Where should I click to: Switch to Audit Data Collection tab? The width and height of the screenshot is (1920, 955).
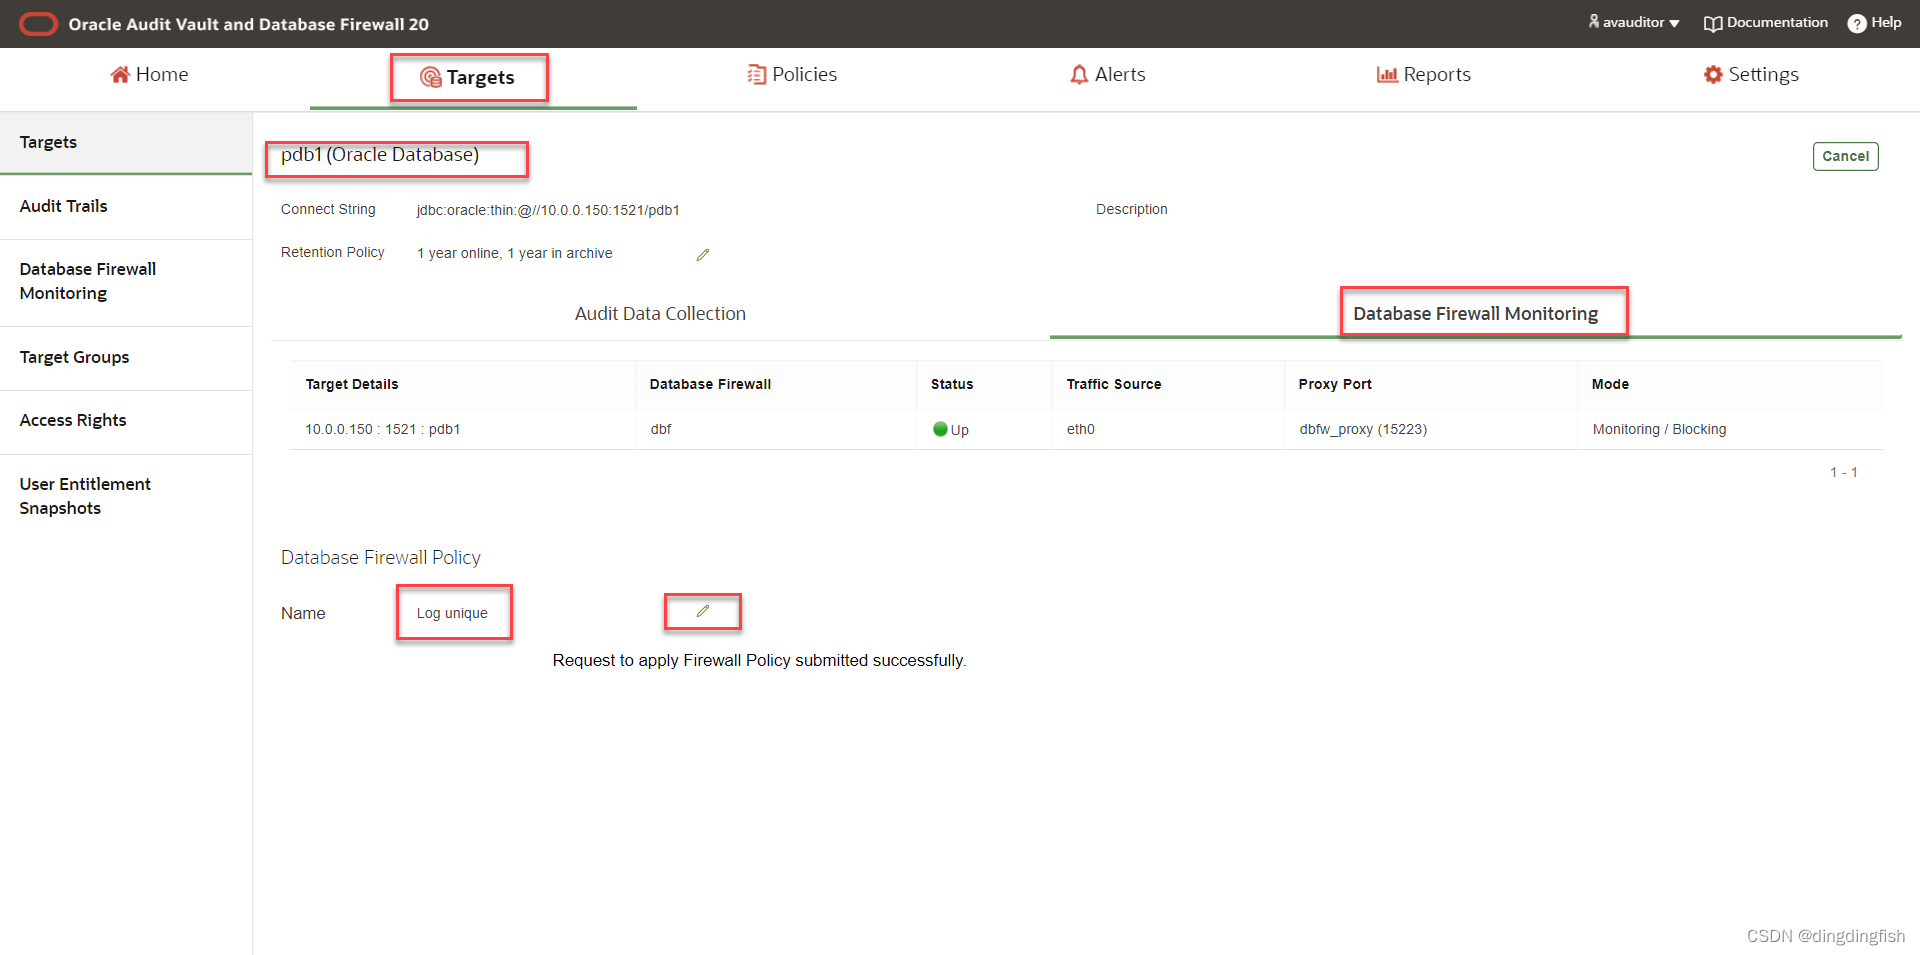660,314
